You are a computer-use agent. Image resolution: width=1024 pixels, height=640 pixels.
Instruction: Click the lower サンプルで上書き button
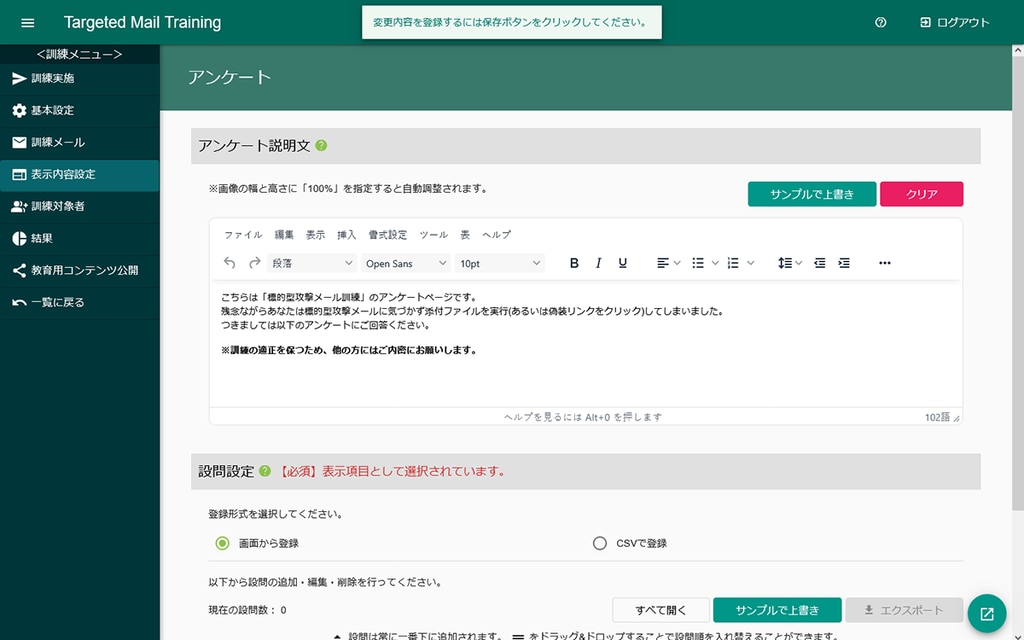click(x=777, y=611)
